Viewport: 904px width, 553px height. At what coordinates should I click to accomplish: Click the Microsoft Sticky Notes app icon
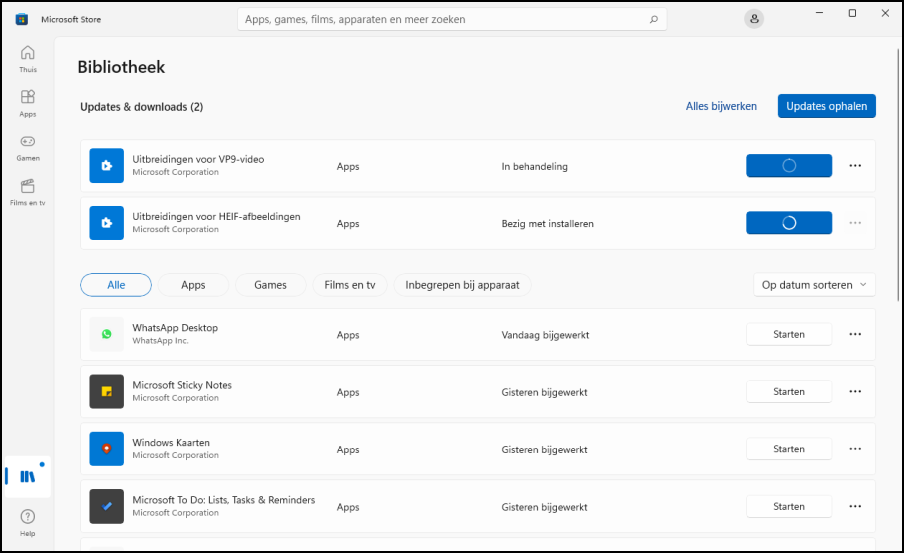click(107, 392)
